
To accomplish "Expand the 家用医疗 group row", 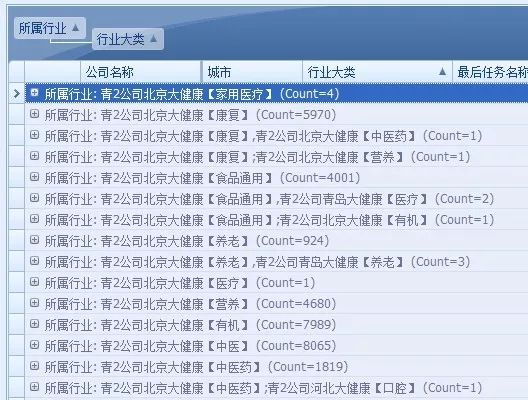I will pyautogui.click(x=34, y=93).
